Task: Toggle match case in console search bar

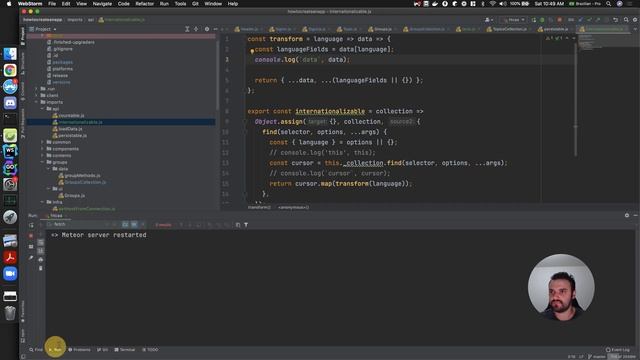Action: coord(125,224)
